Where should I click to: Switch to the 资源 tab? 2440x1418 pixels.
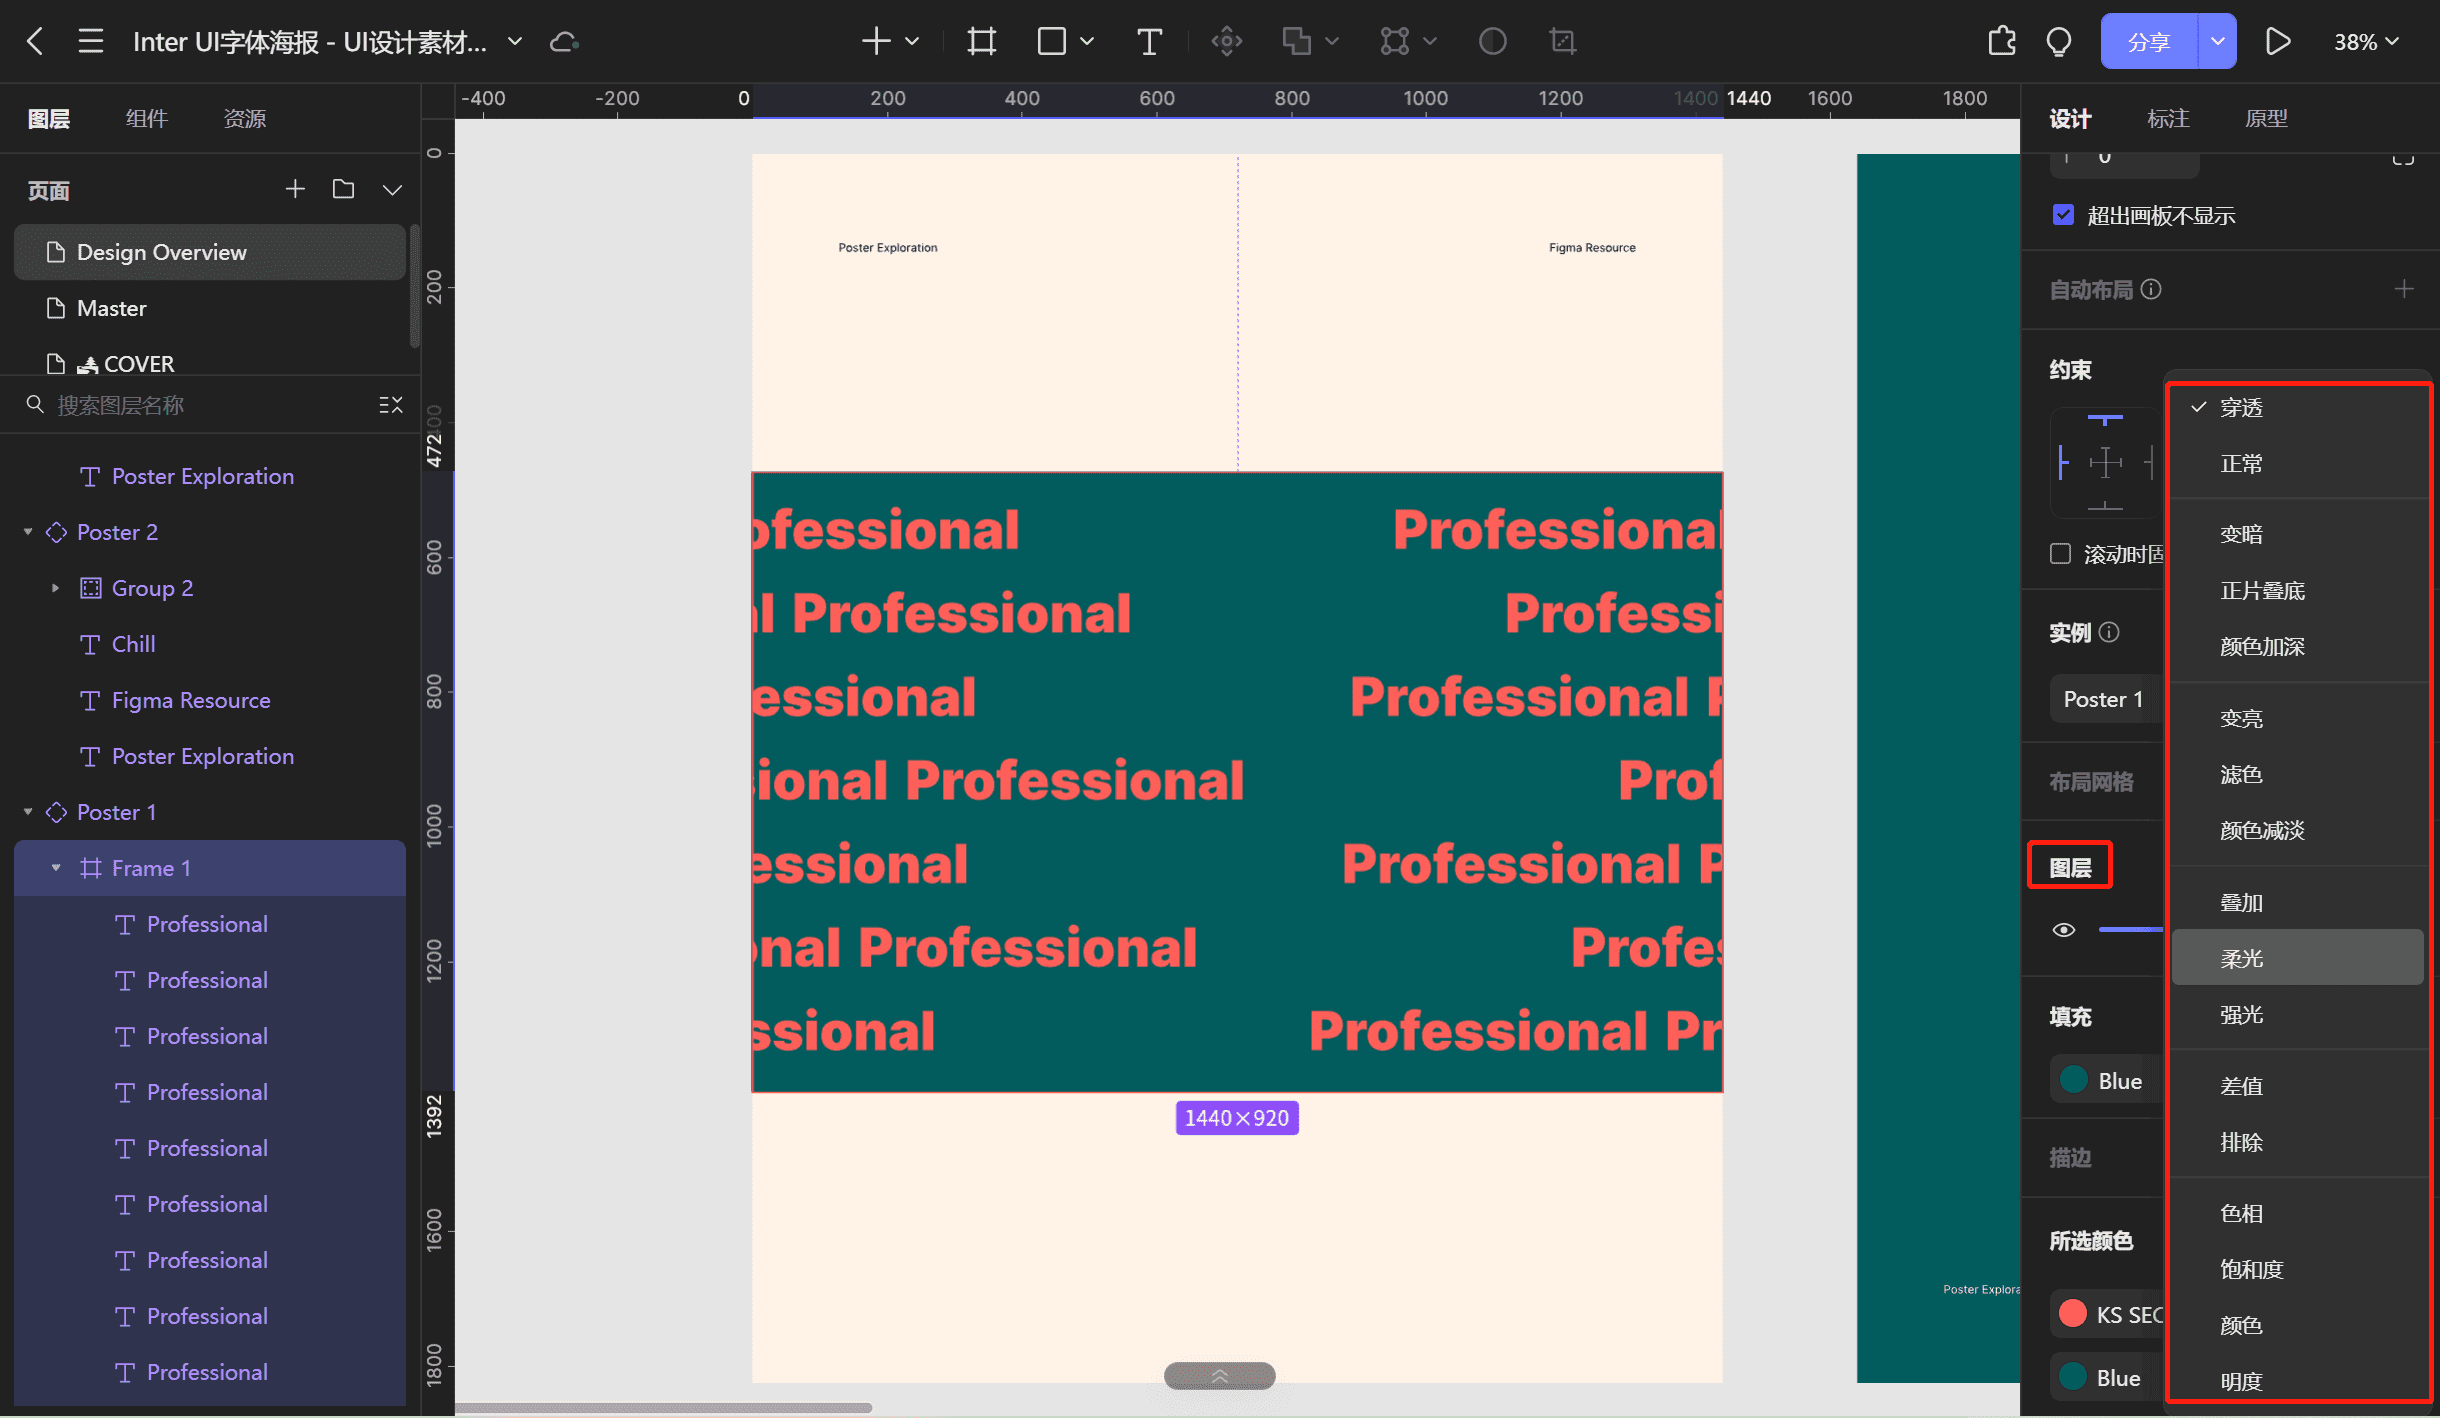(244, 118)
